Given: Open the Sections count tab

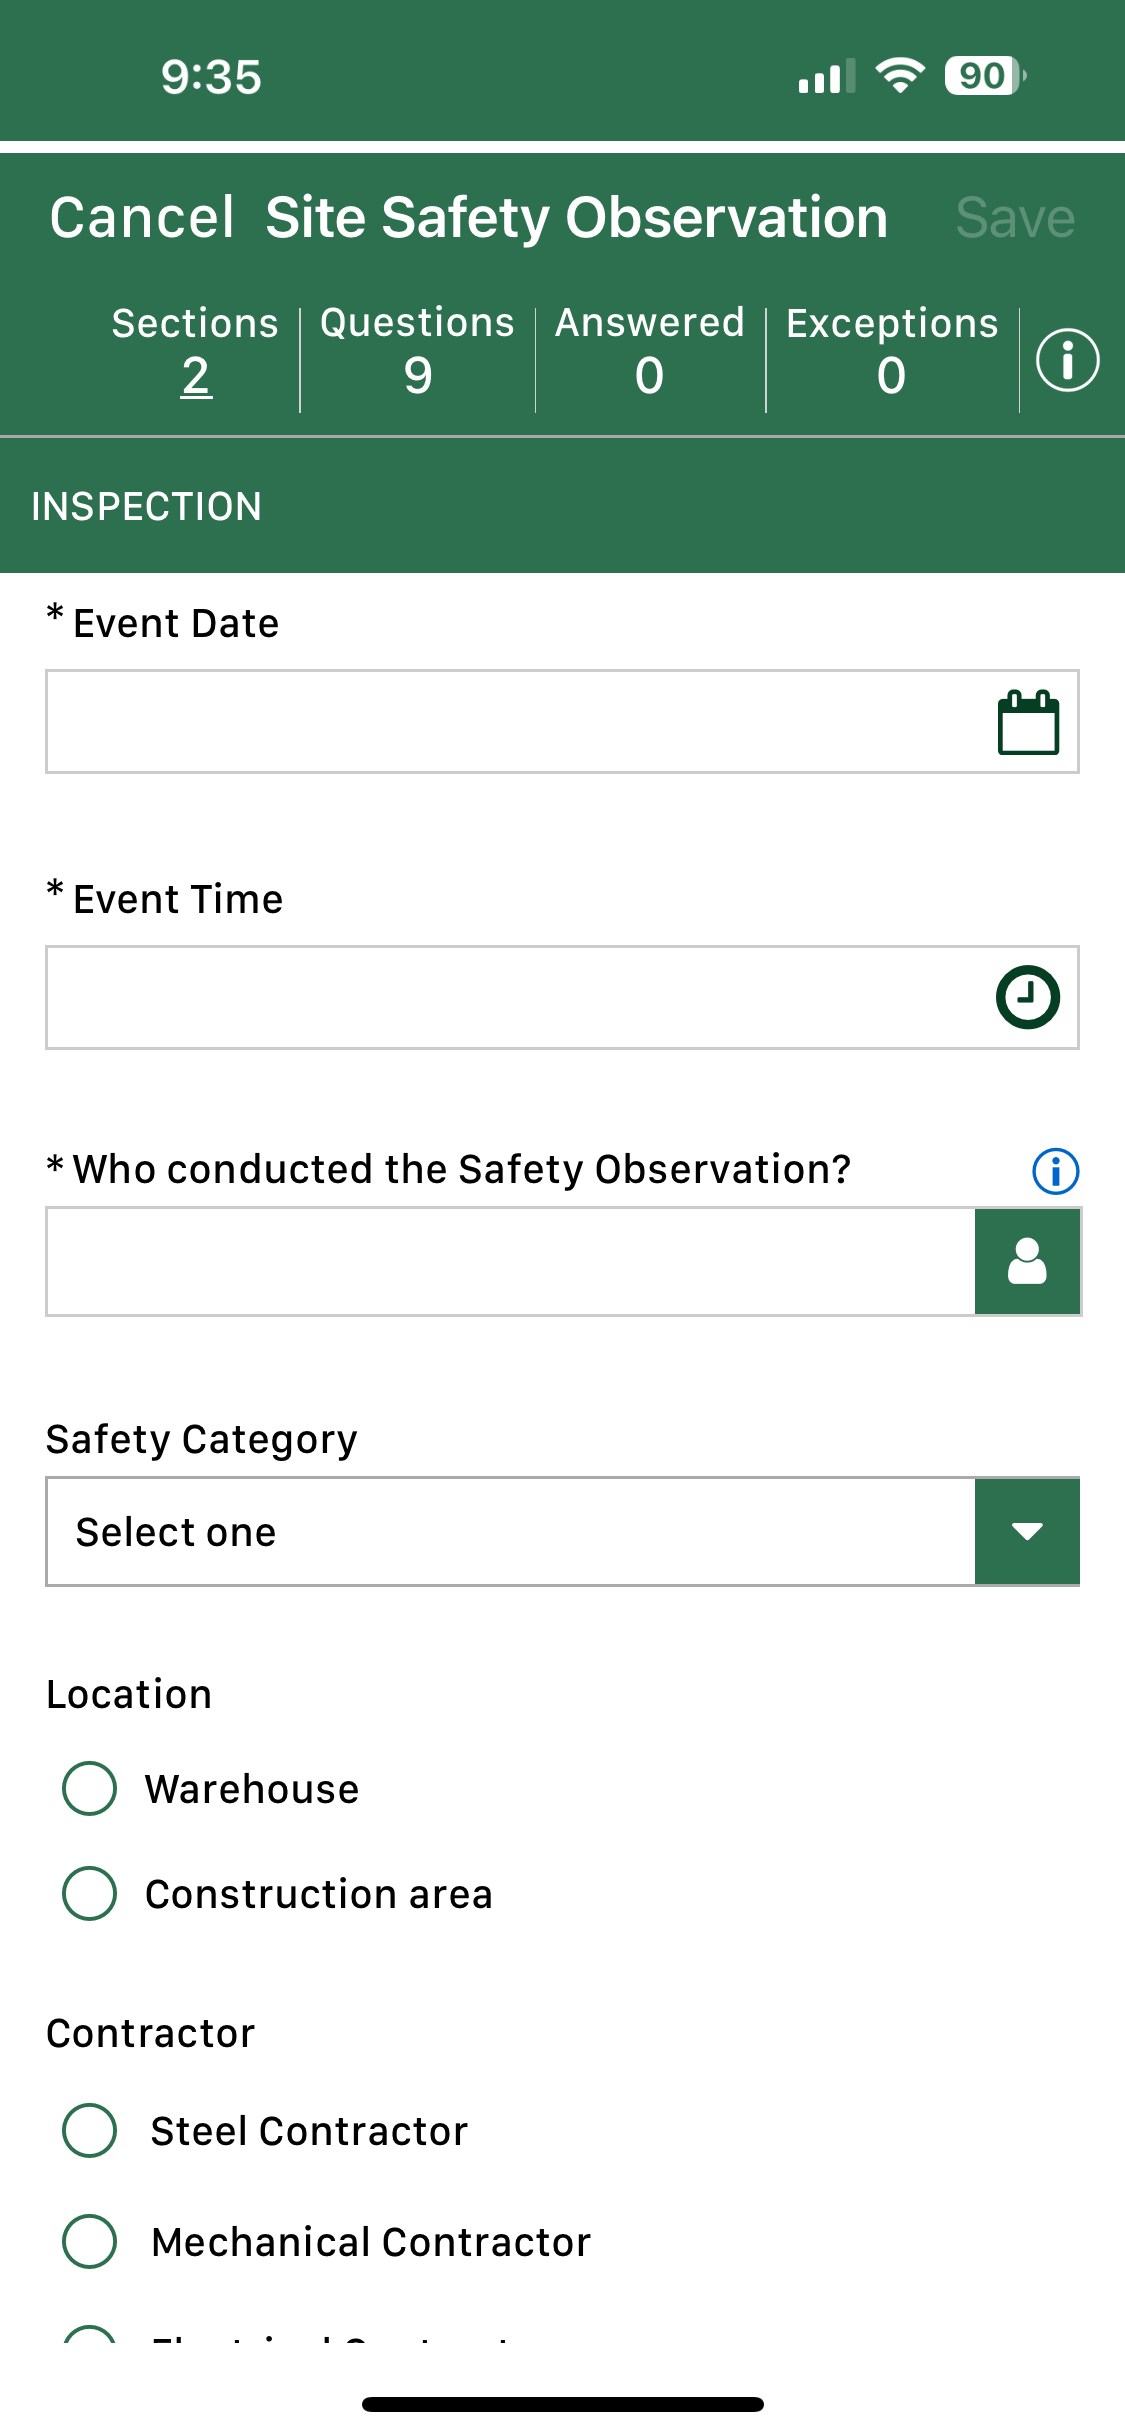Looking at the screenshot, I should tap(196, 355).
